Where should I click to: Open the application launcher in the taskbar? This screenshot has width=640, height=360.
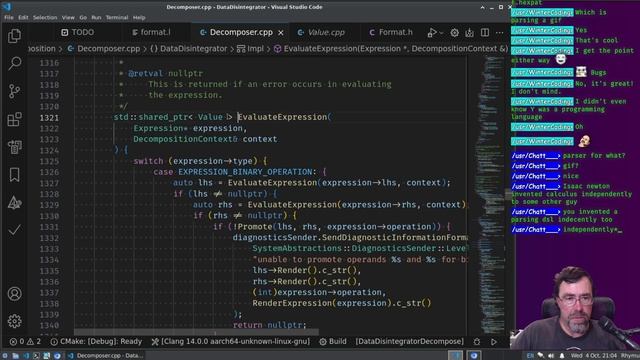click(5, 356)
